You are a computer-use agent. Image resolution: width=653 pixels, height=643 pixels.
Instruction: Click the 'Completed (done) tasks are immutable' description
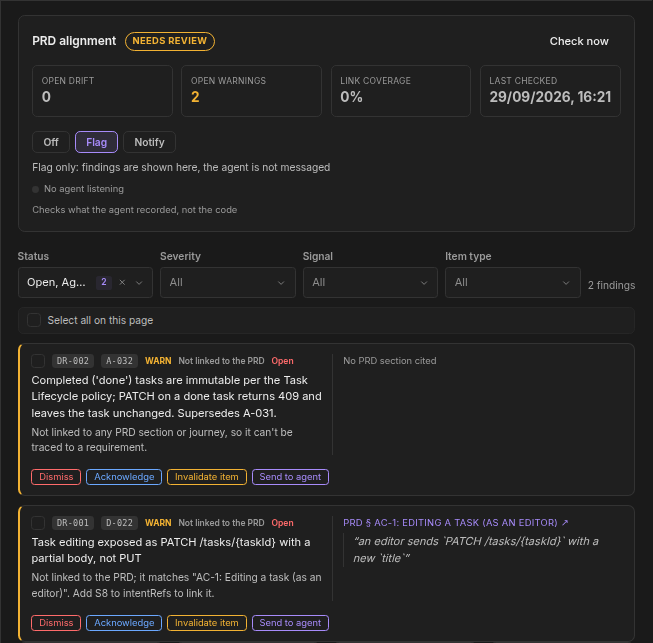[176, 396]
